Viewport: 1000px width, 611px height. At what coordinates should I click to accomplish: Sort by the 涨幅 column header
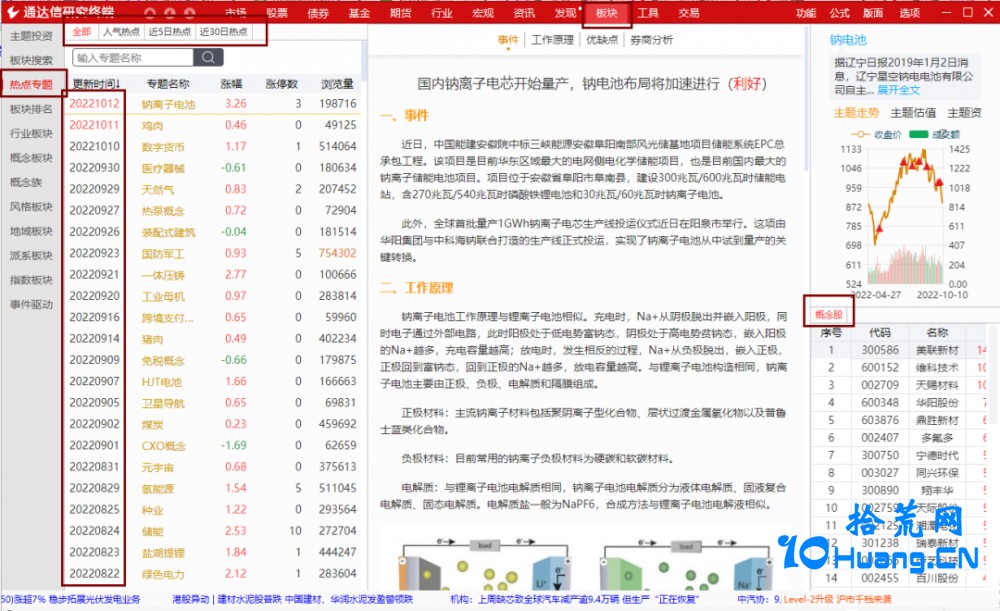(232, 84)
